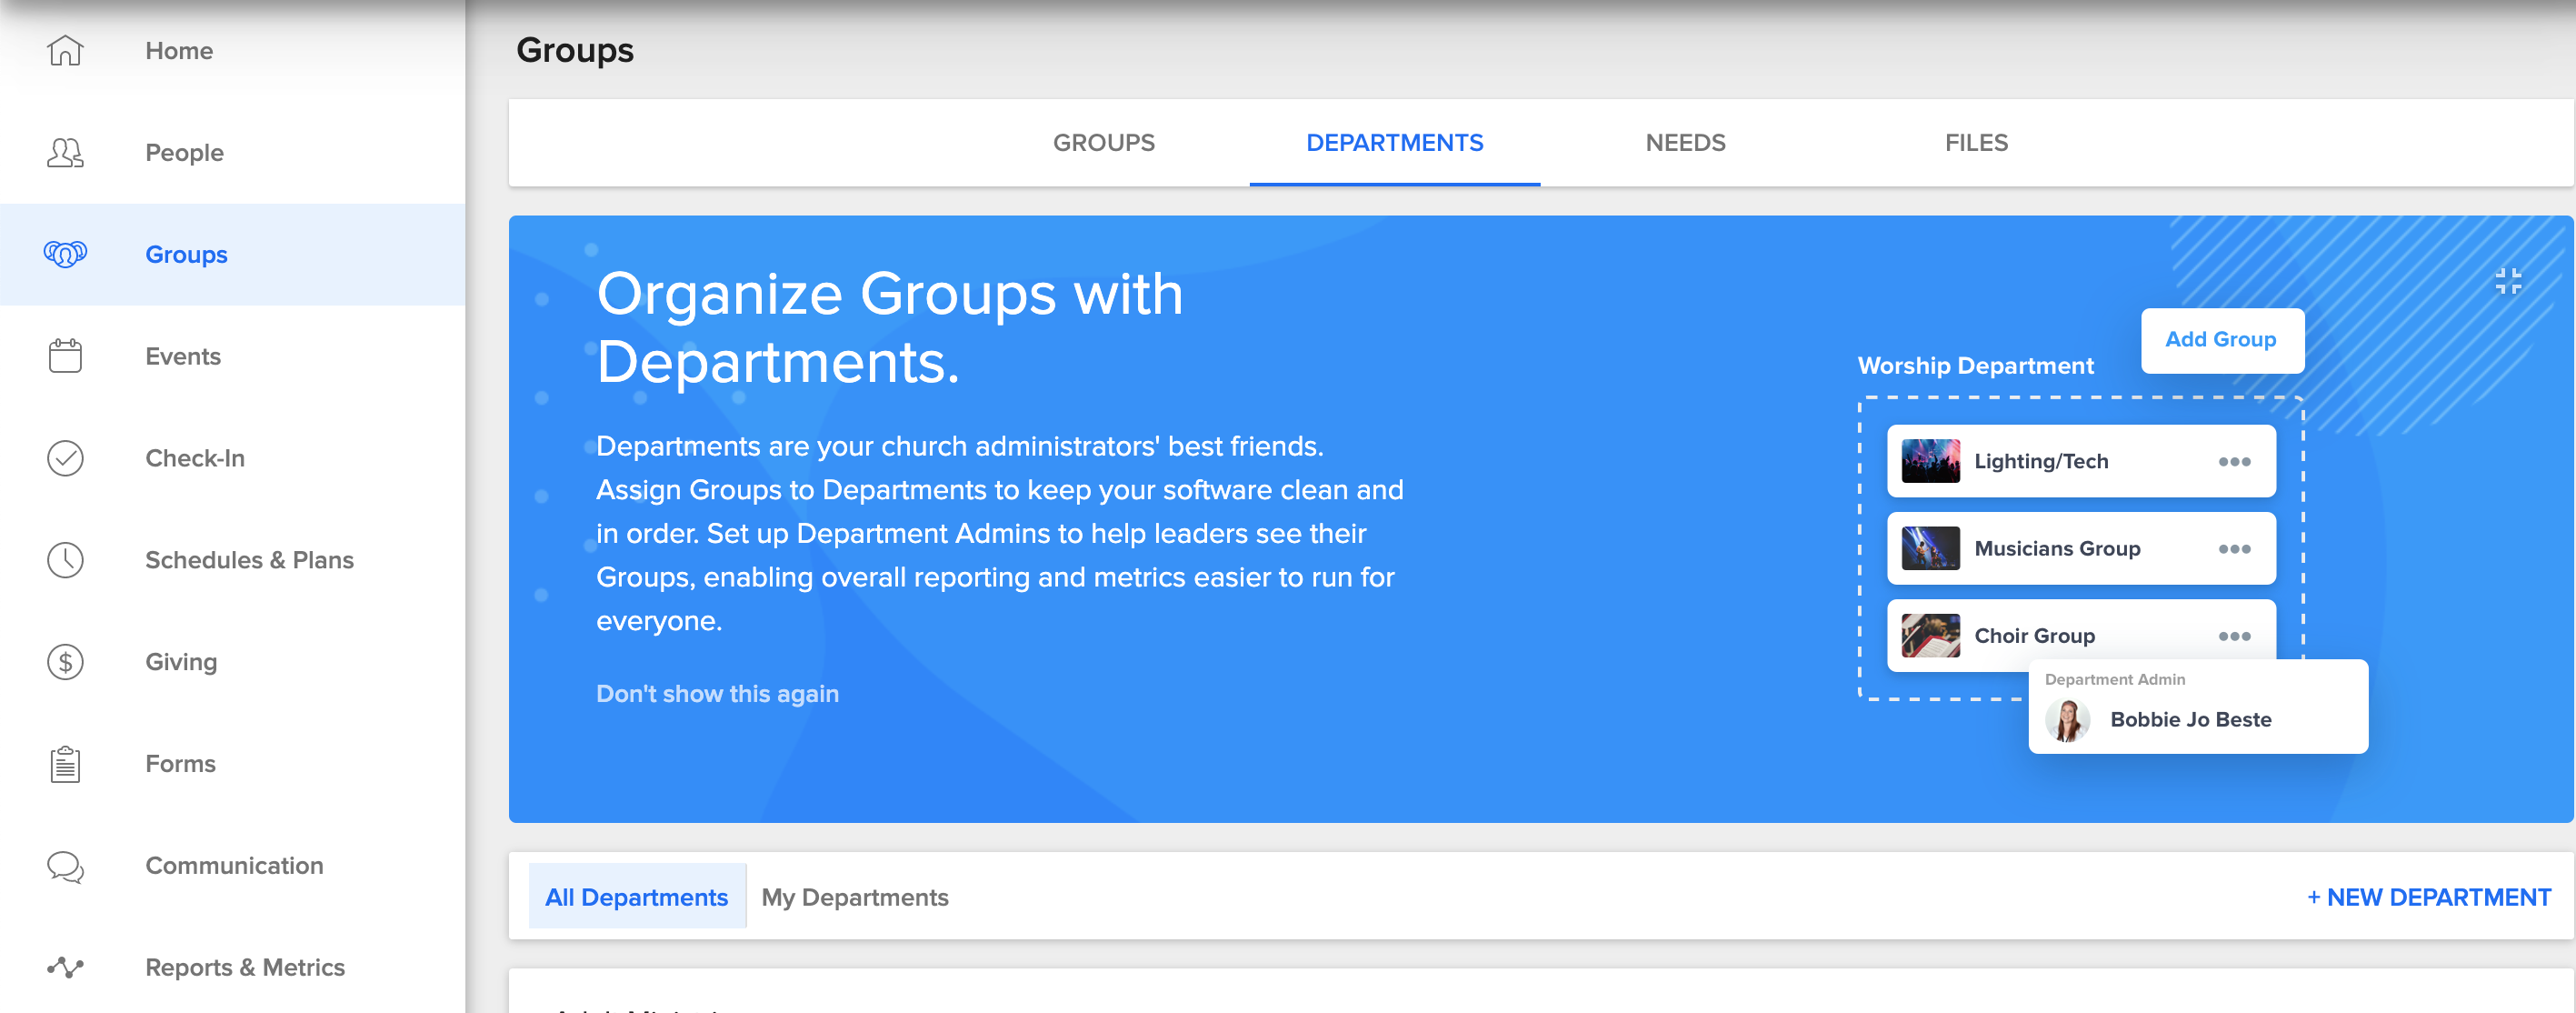Click the Reports & Metrics graph icon
This screenshot has height=1013, width=2576.
tap(65, 967)
